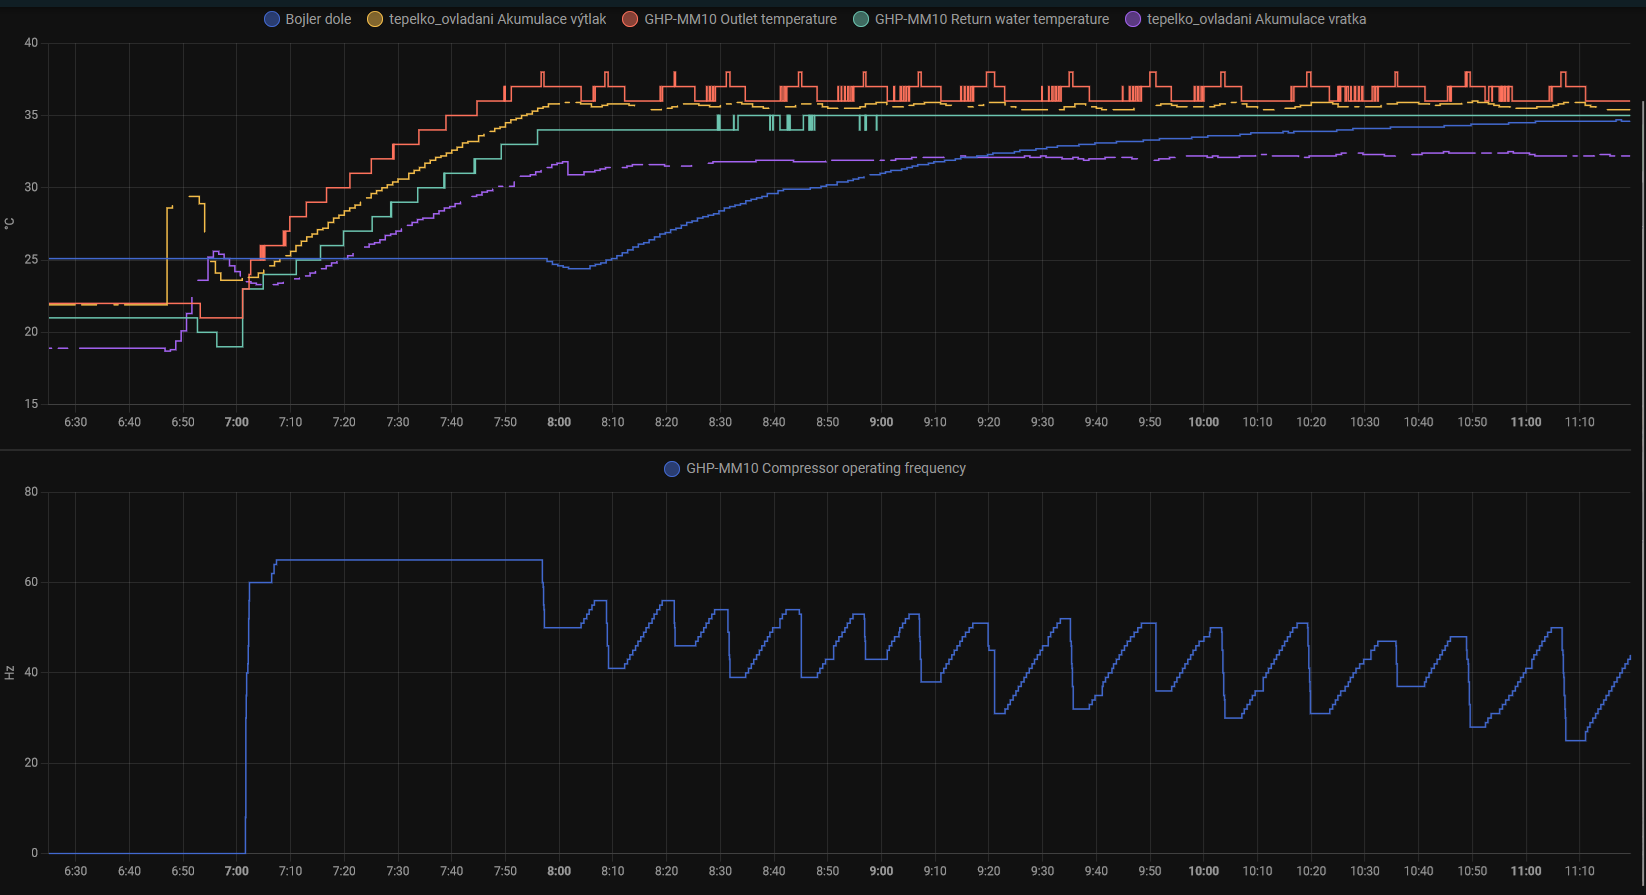1646x895 pixels.
Task: Click the 9:40 time label on the compressor chart
Action: pyautogui.click(x=1096, y=871)
